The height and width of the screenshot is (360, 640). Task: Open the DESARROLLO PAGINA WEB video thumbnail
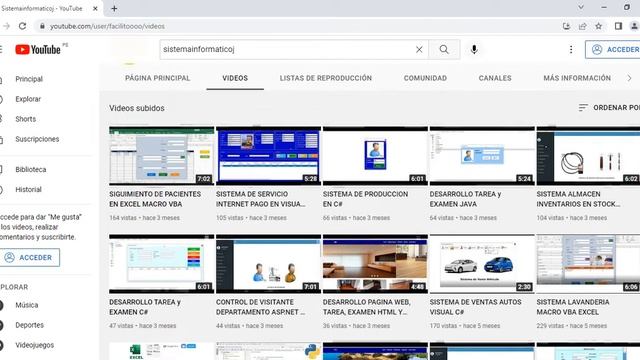[376, 264]
